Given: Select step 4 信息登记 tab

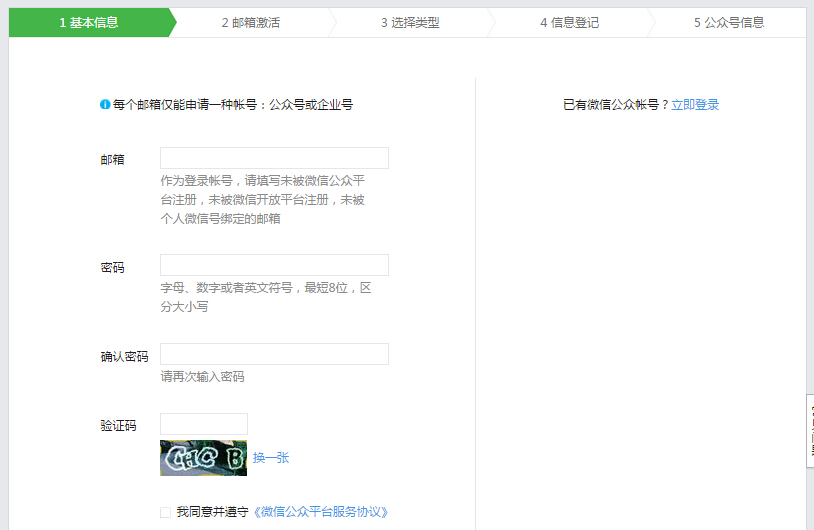Looking at the screenshot, I should click(x=569, y=22).
